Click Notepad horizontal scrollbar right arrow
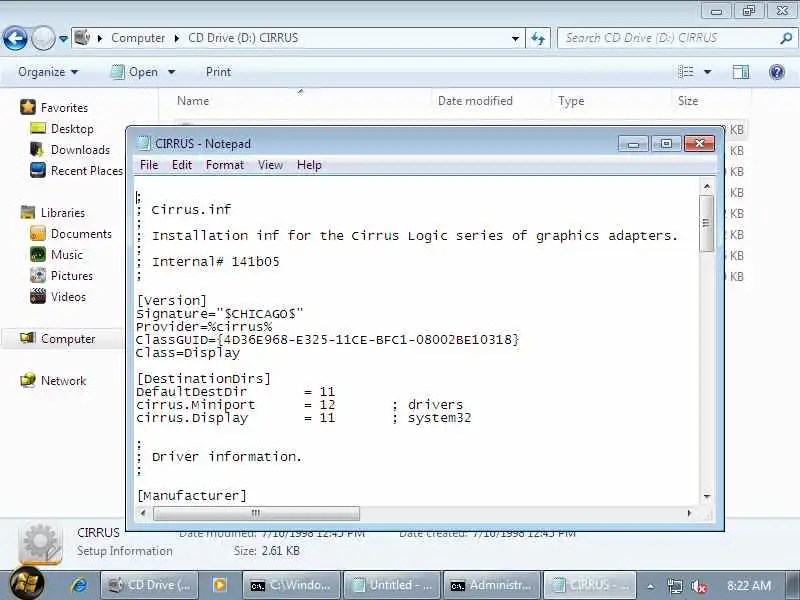The image size is (800, 600). click(689, 513)
